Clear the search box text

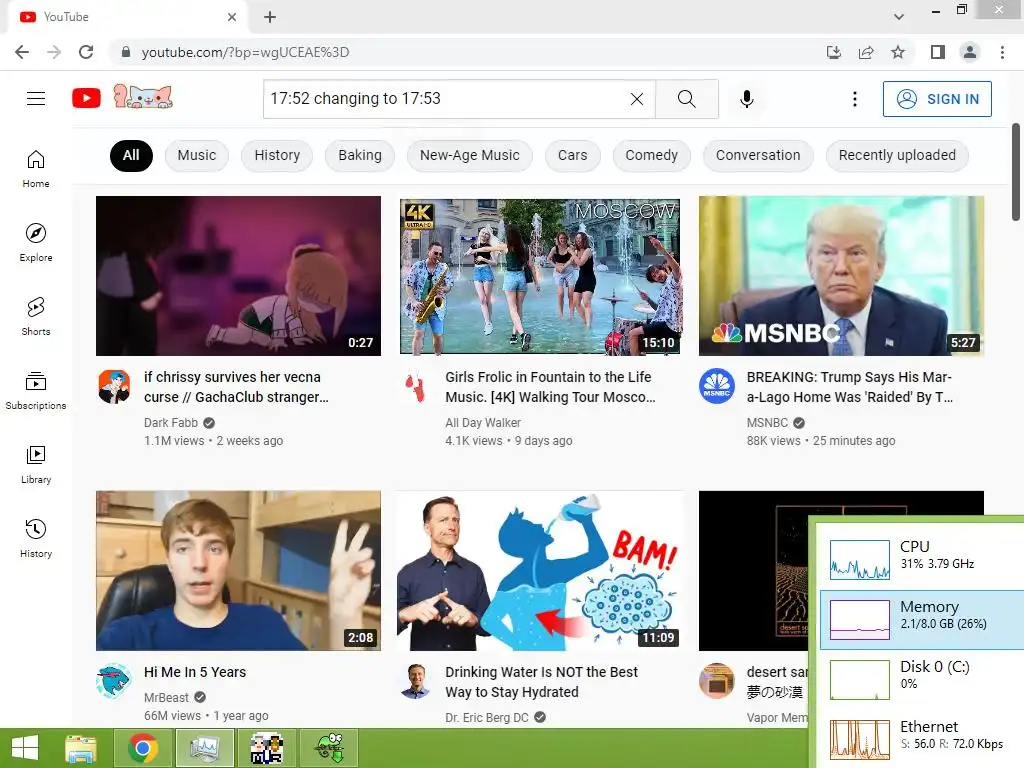pyautogui.click(x=637, y=99)
